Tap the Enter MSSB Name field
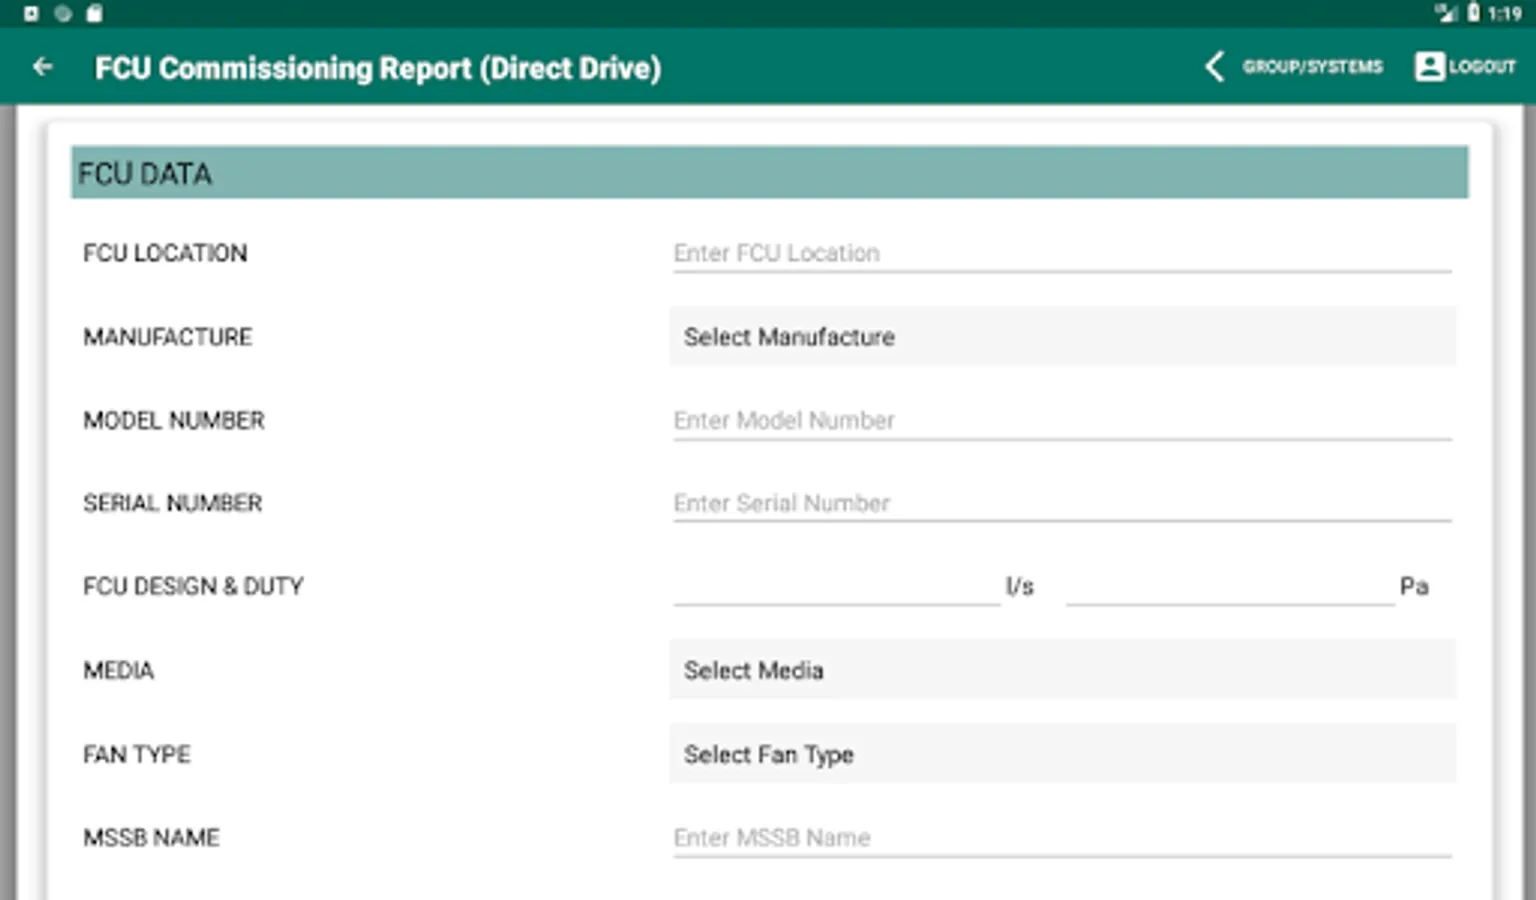Screen dimensions: 1536x900 [1062, 837]
